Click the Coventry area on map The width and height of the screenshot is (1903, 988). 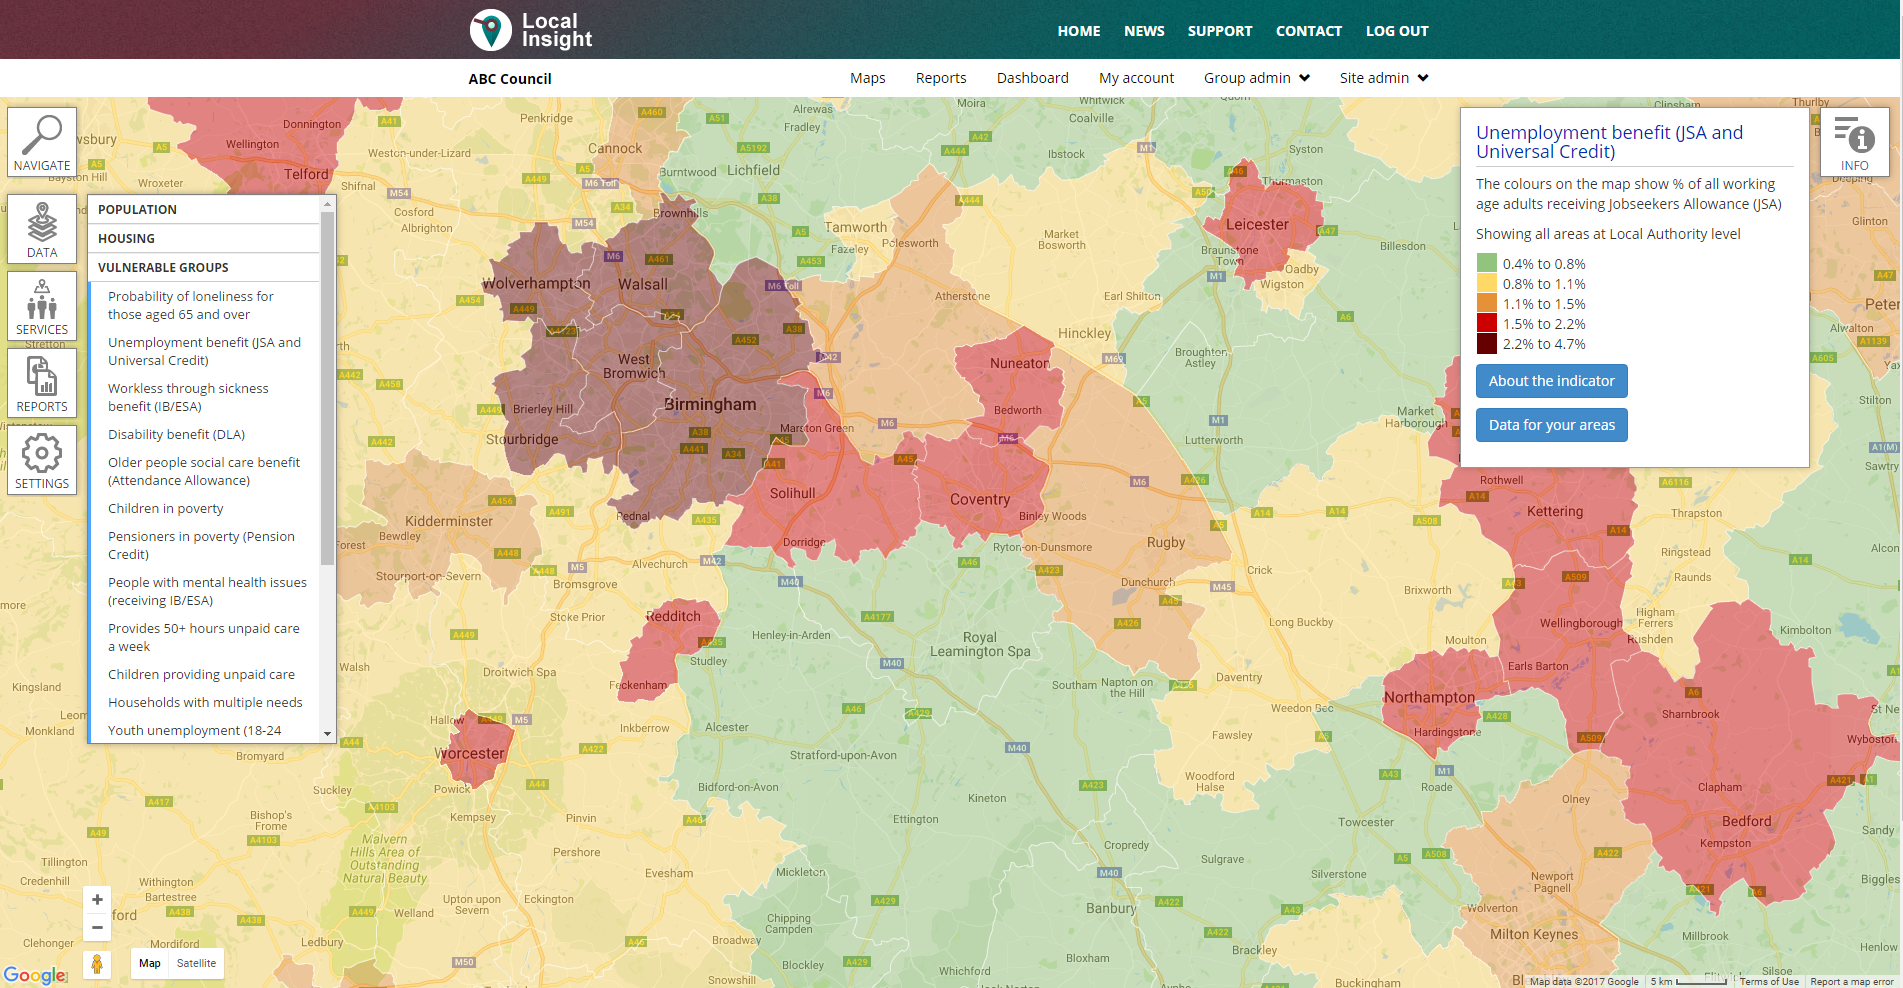tap(980, 499)
